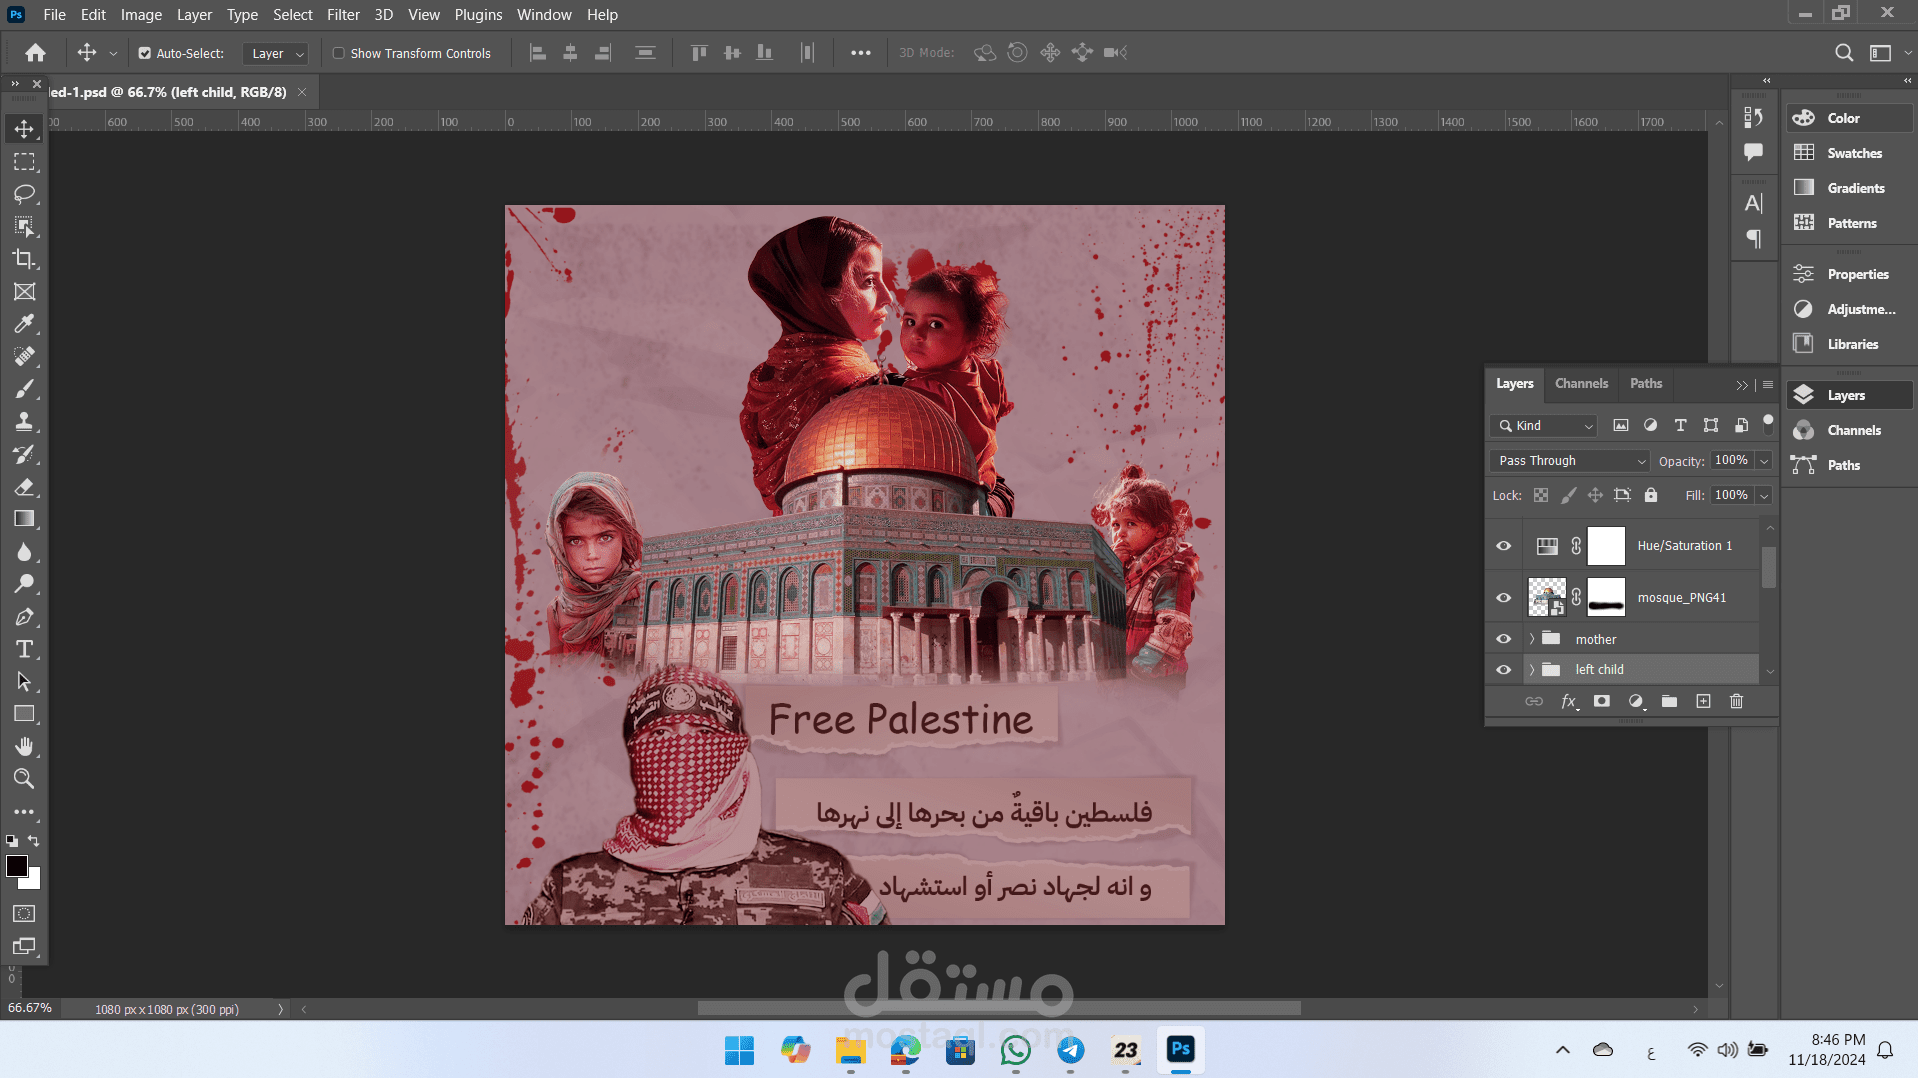The height and width of the screenshot is (1078, 1918).
Task: Select the Path Selection tool
Action: point(24,682)
